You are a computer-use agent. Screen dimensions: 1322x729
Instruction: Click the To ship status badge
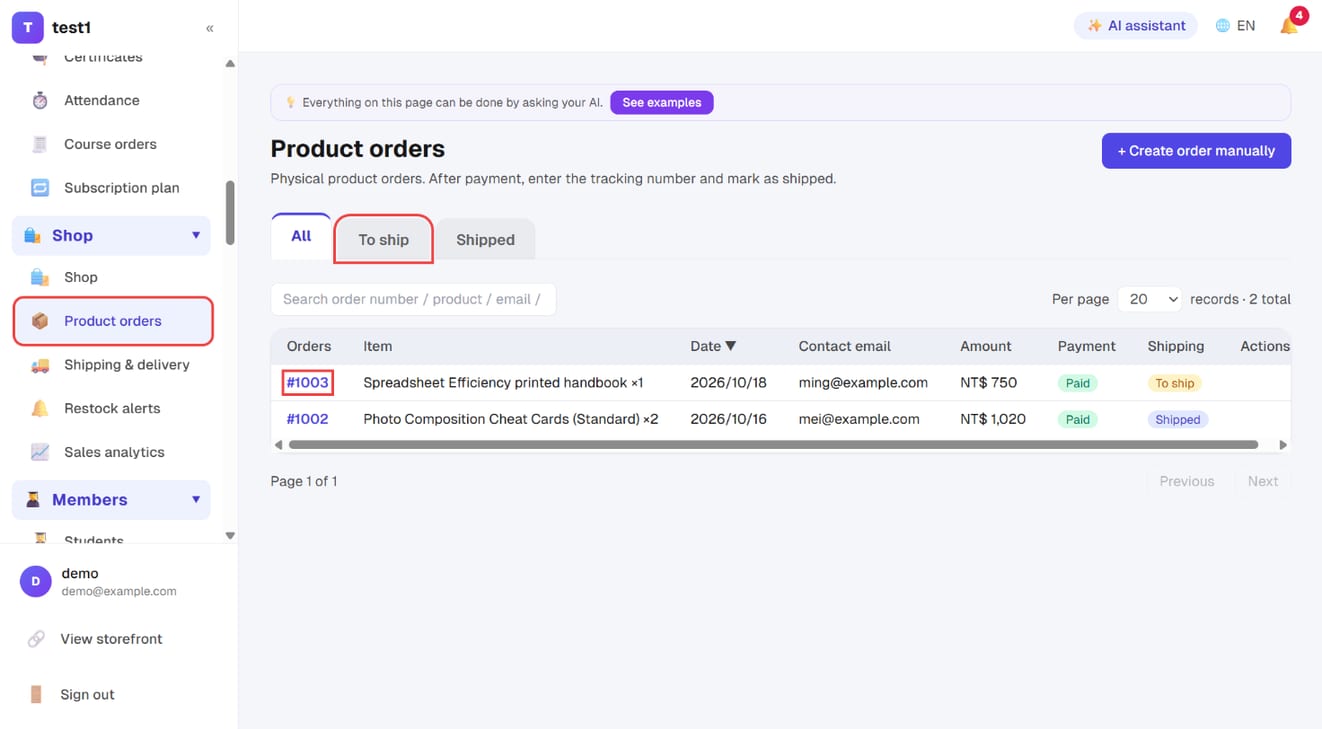point(1174,383)
